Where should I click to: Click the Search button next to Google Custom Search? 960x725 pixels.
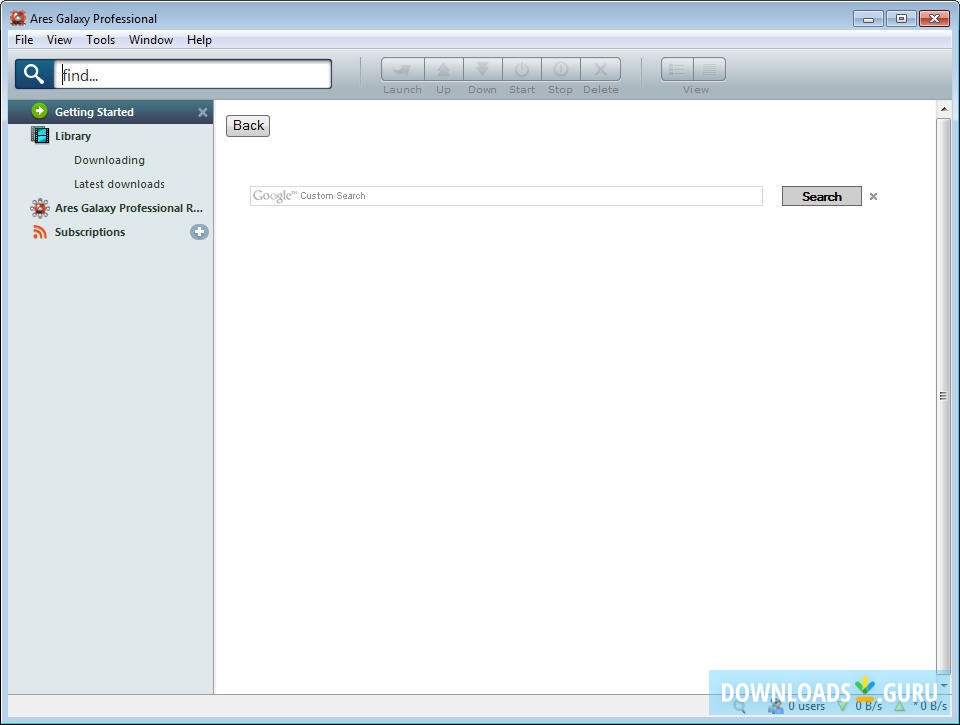(x=820, y=196)
